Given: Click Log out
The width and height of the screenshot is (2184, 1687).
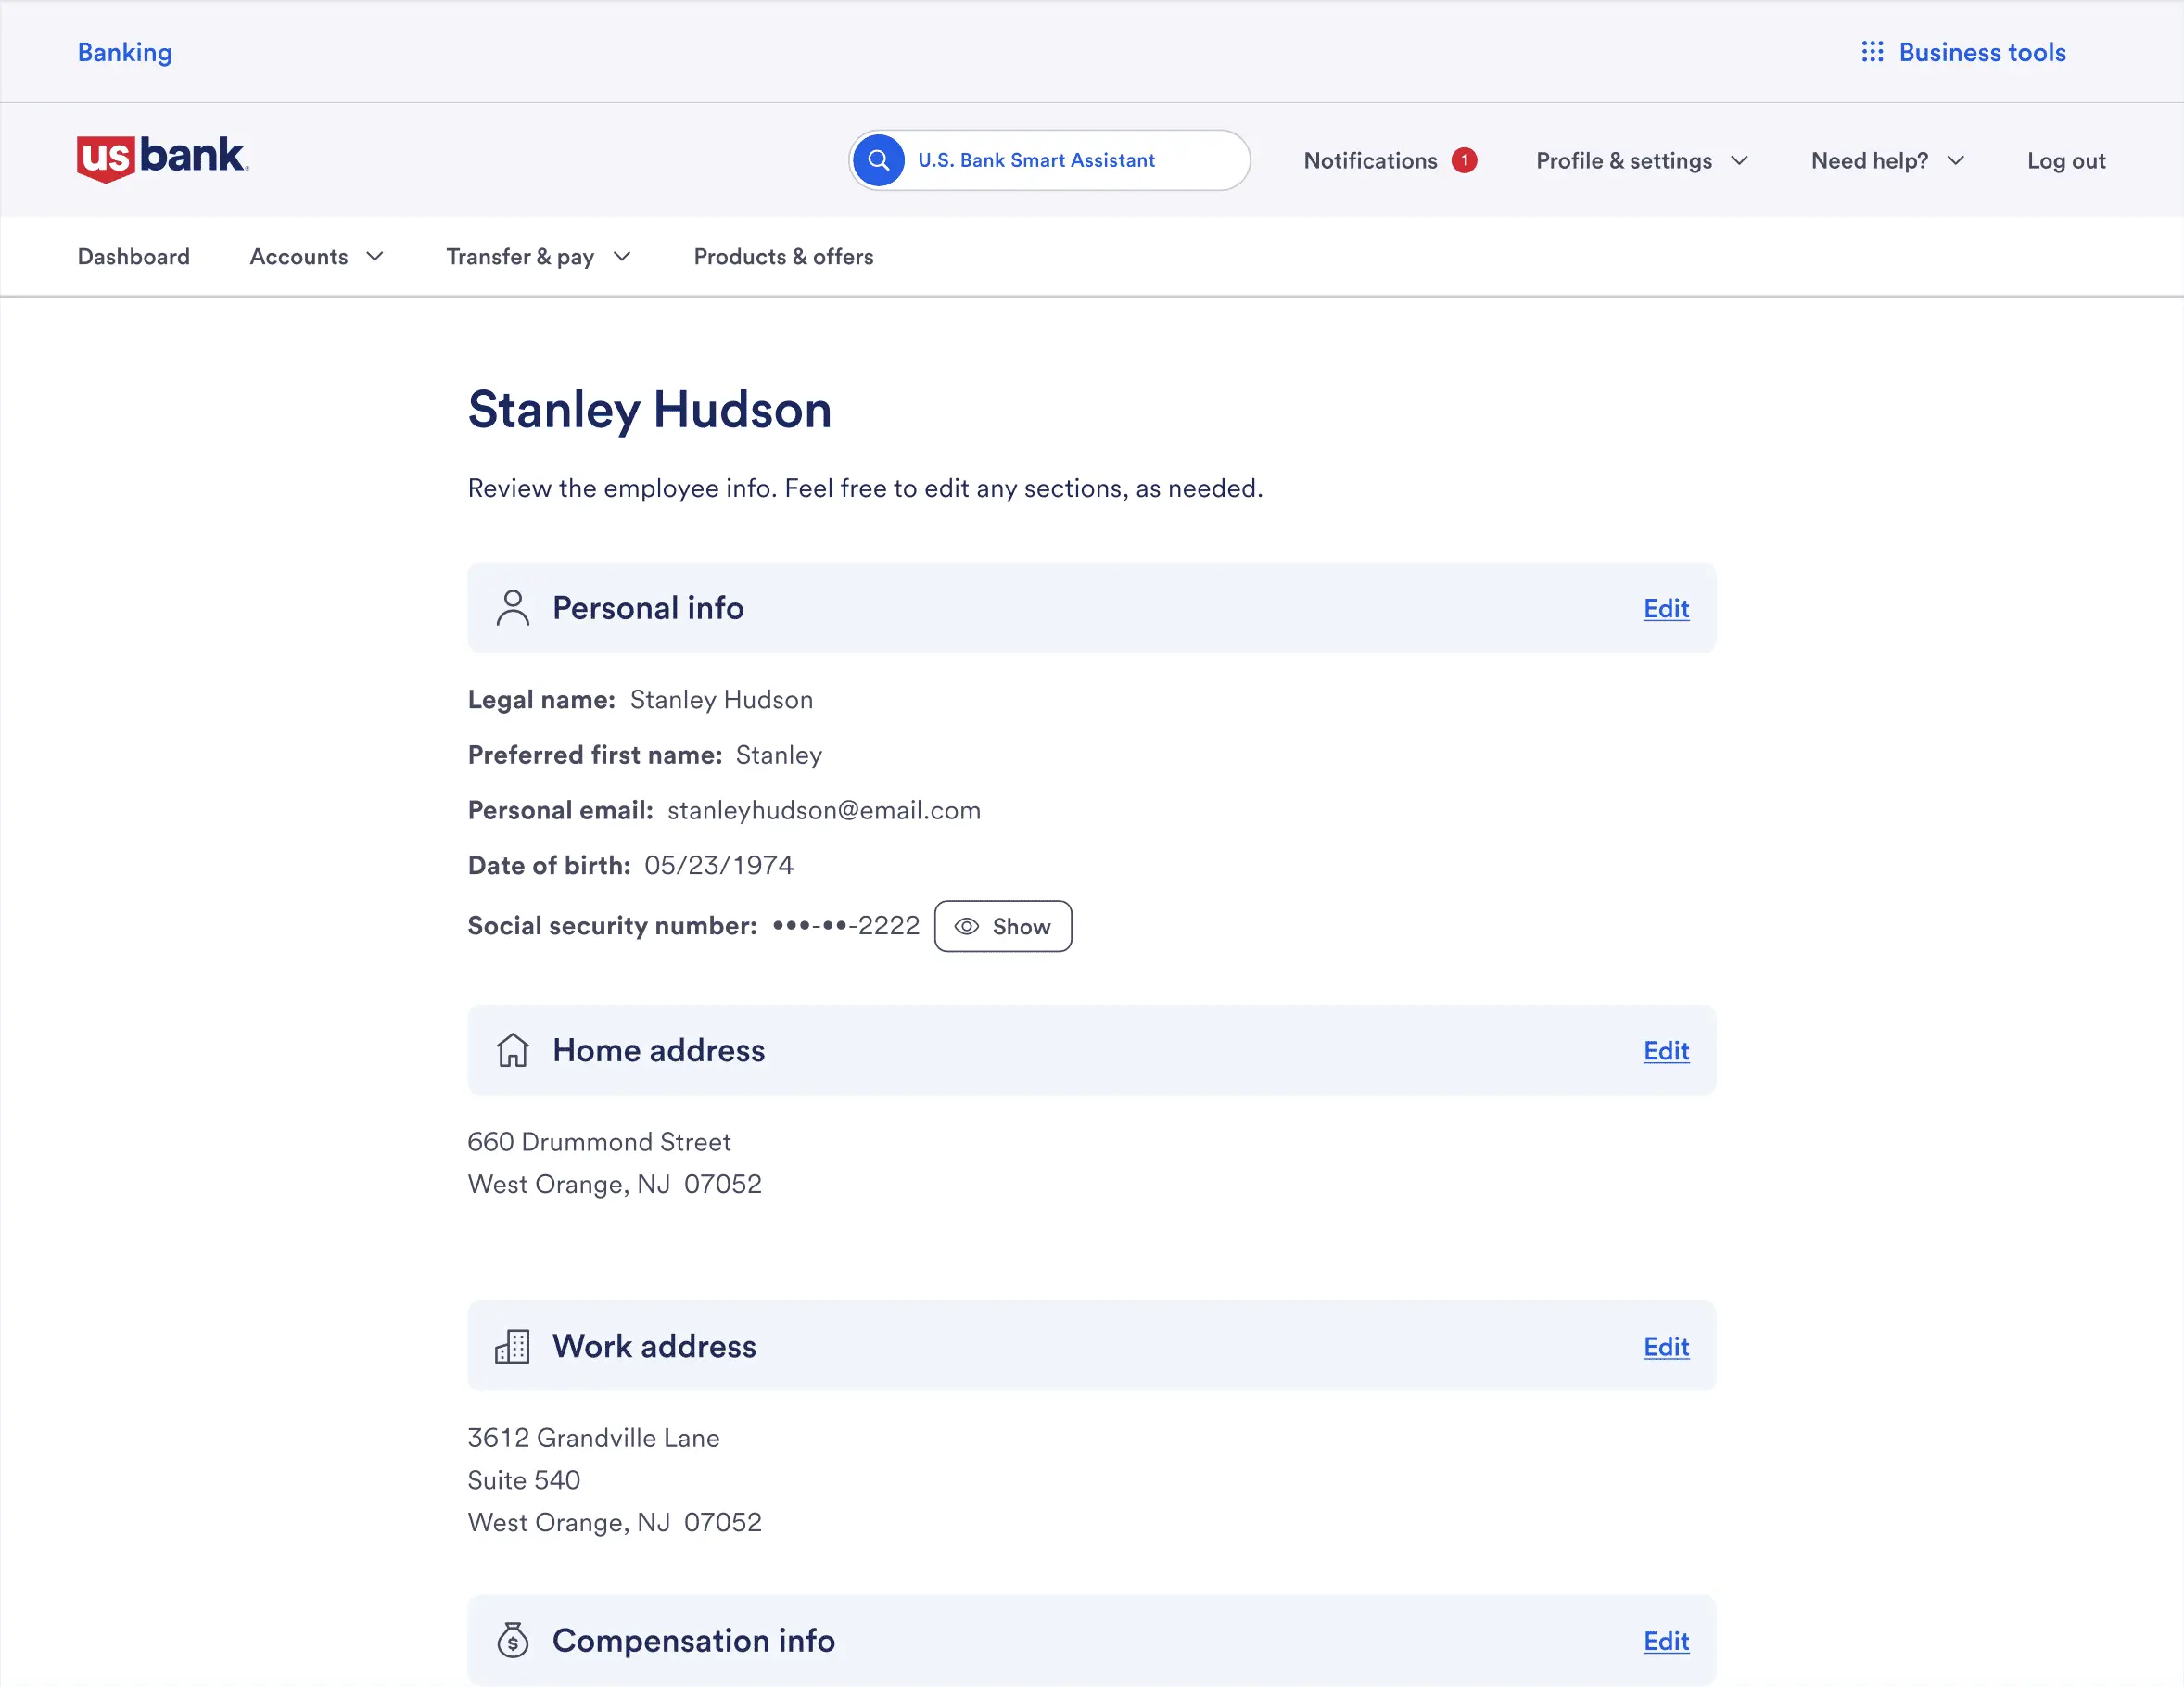Looking at the screenshot, I should click(2065, 160).
